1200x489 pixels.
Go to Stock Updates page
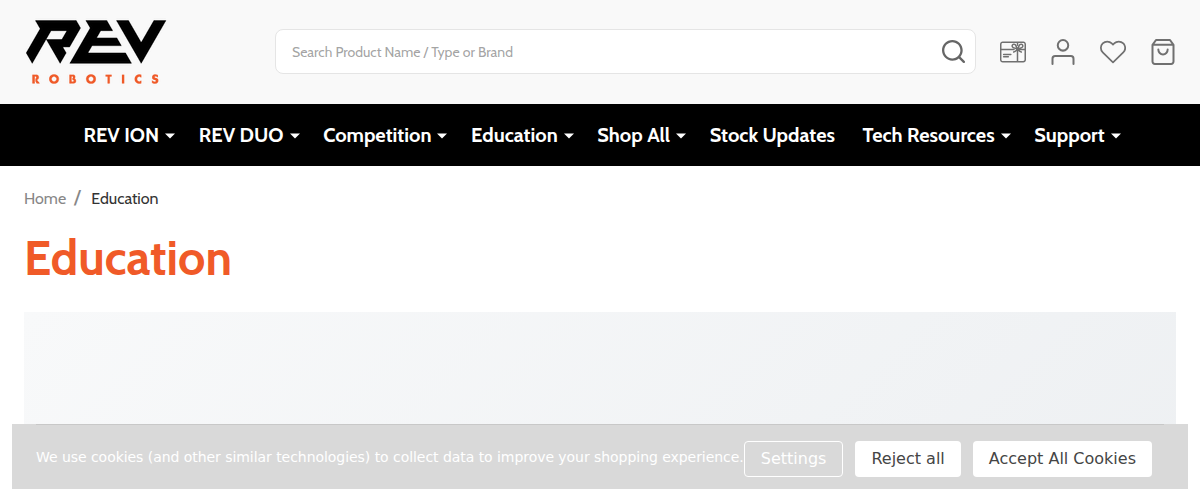click(772, 136)
